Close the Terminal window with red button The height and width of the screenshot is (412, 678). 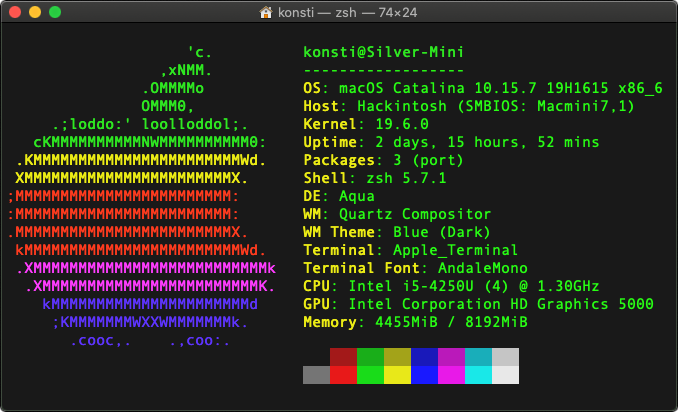pos(15,12)
